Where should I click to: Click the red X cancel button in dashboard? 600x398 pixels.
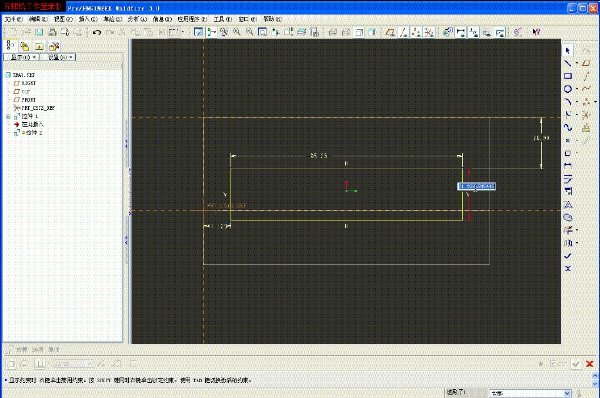pos(589,364)
